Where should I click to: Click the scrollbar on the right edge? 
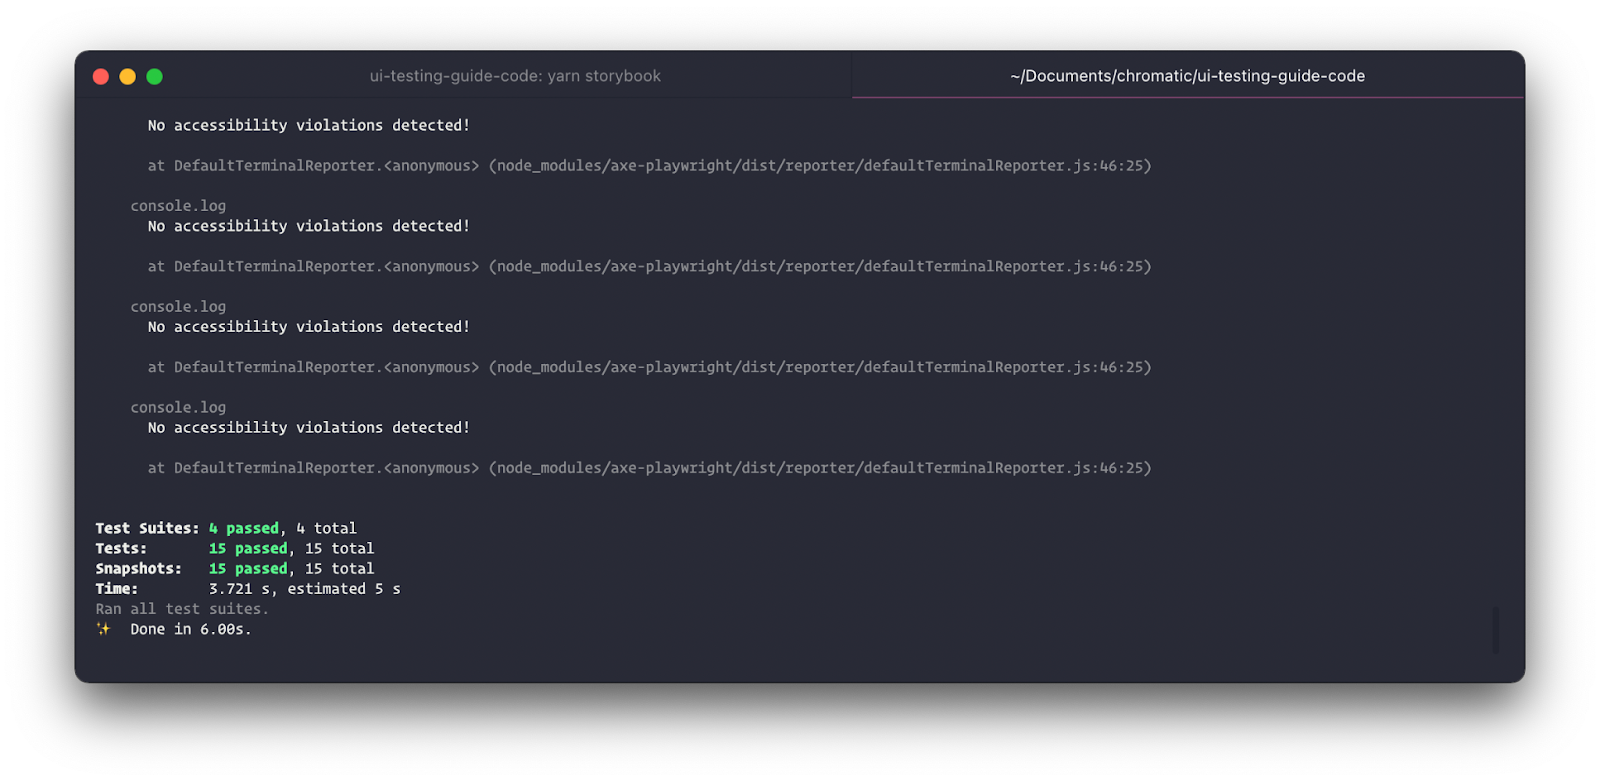tap(1495, 631)
